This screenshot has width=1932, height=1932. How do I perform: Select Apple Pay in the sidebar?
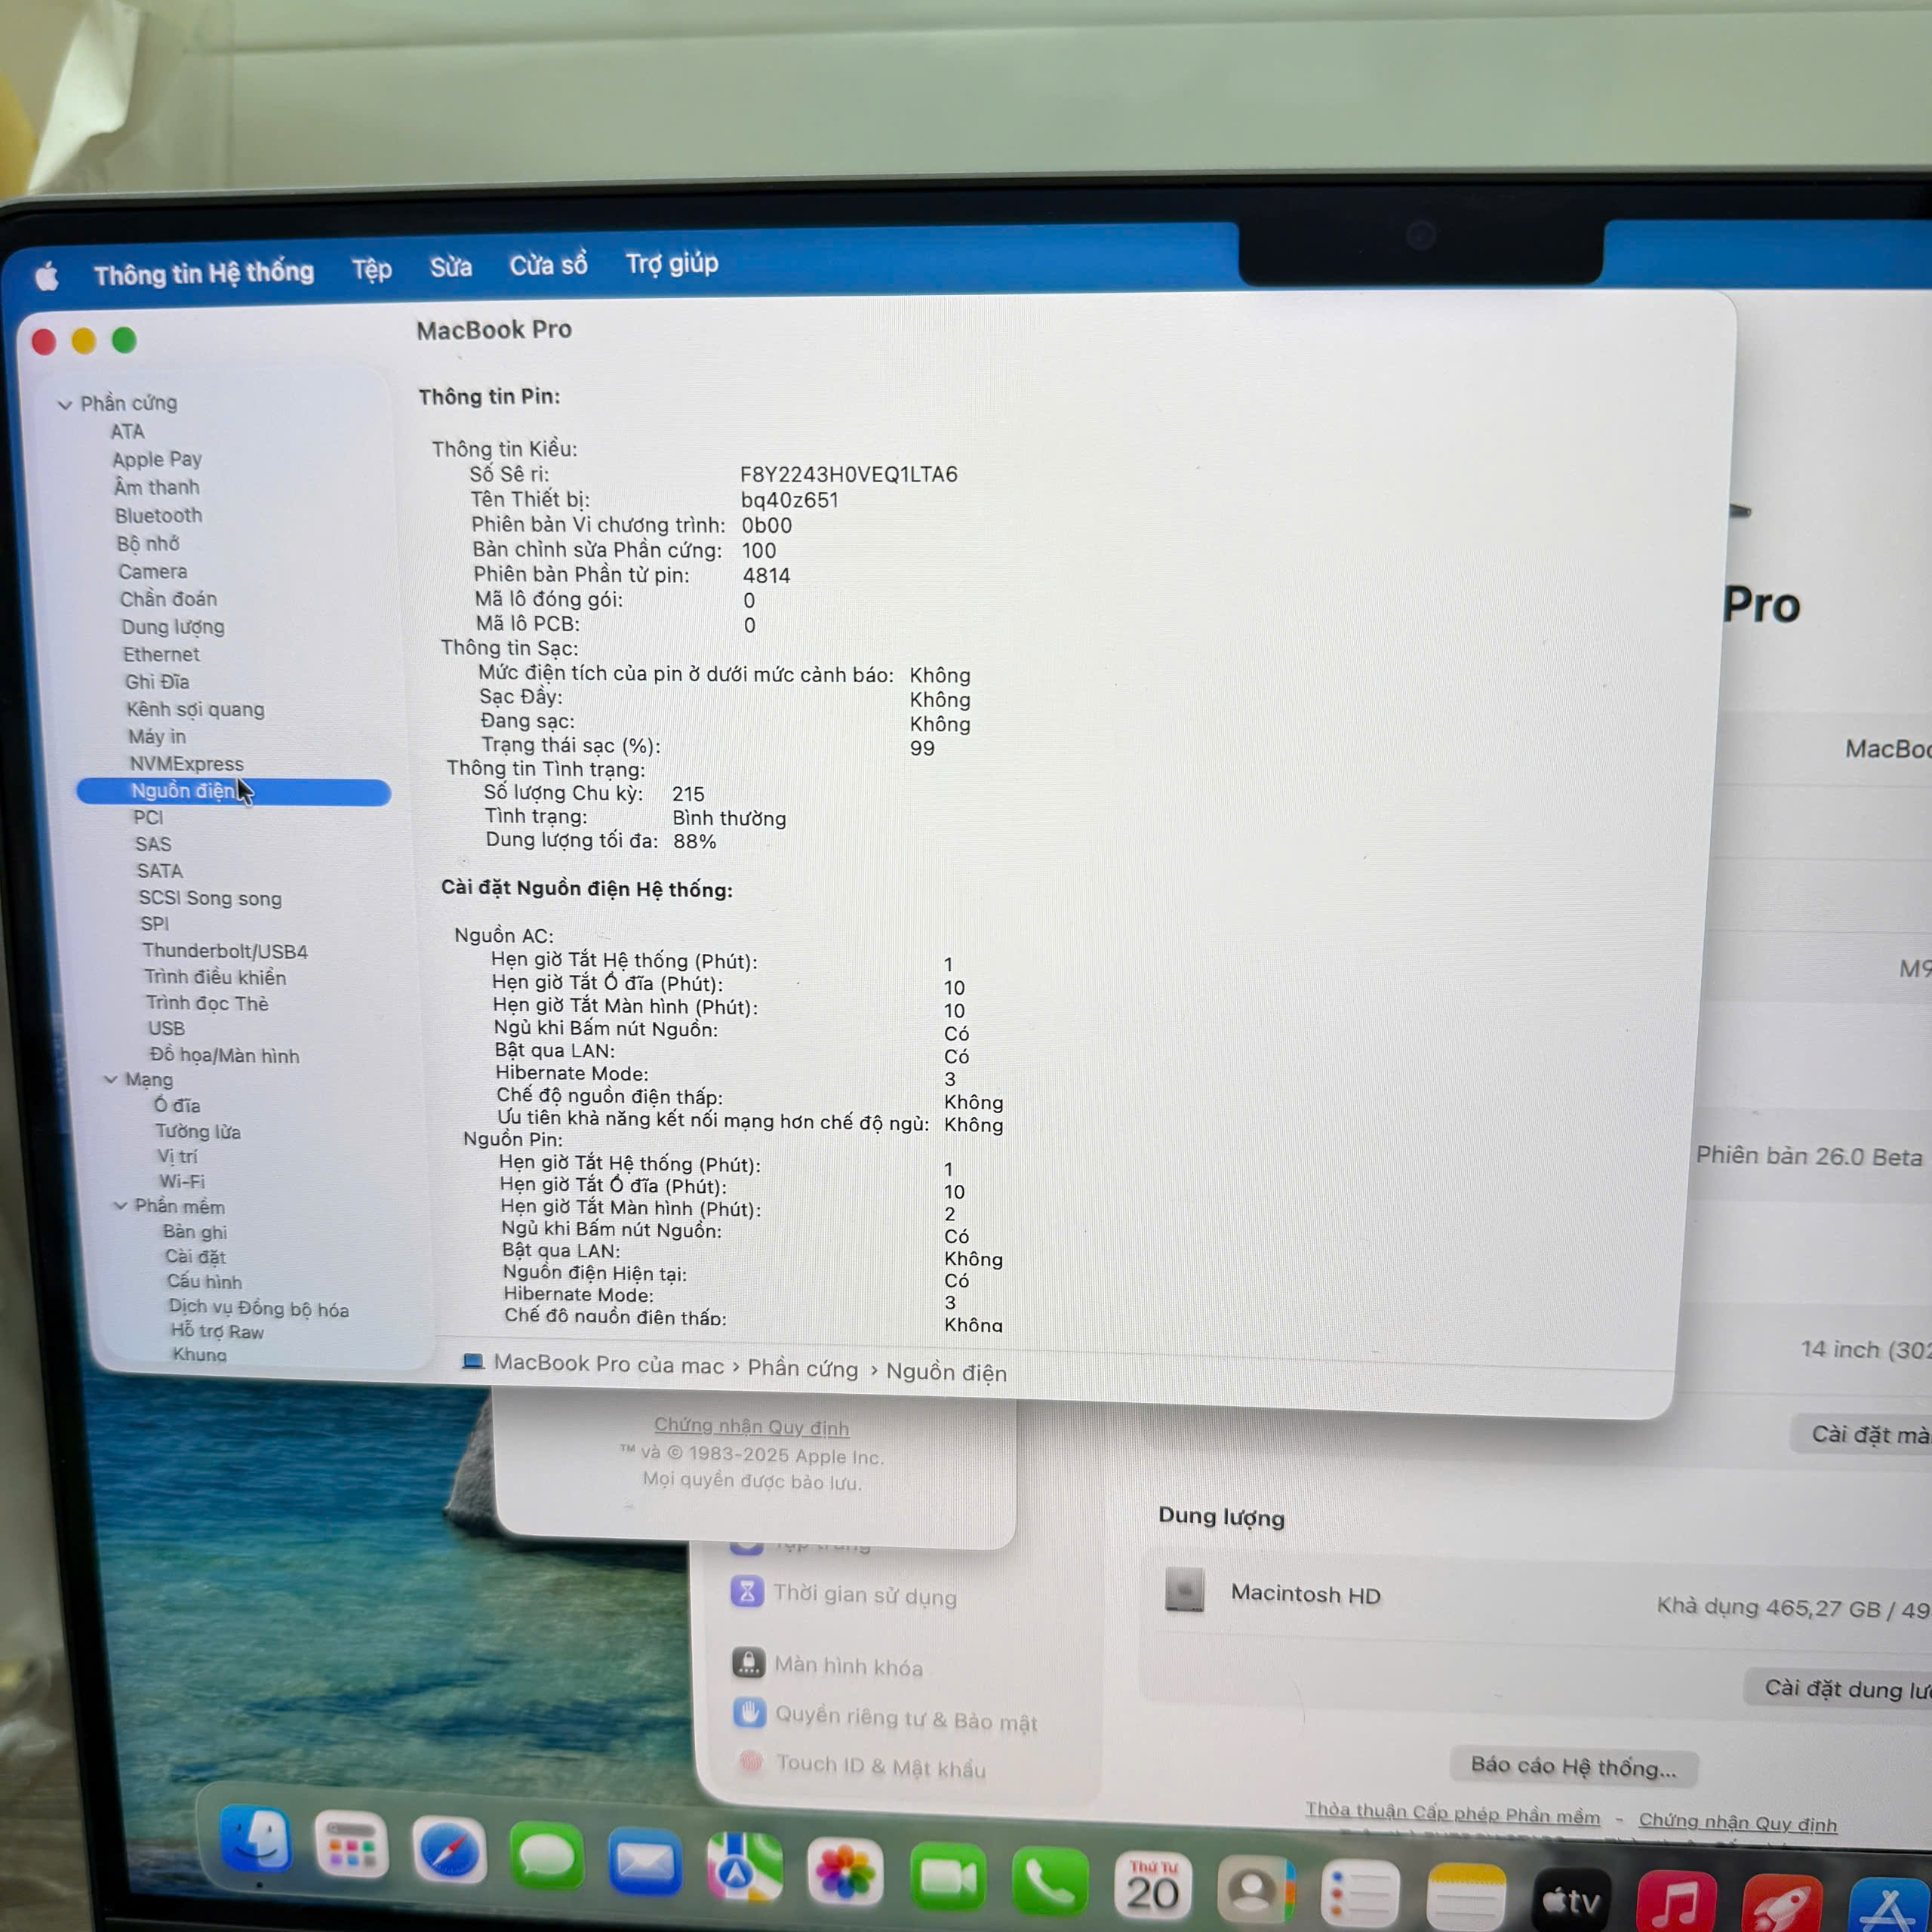(x=157, y=460)
